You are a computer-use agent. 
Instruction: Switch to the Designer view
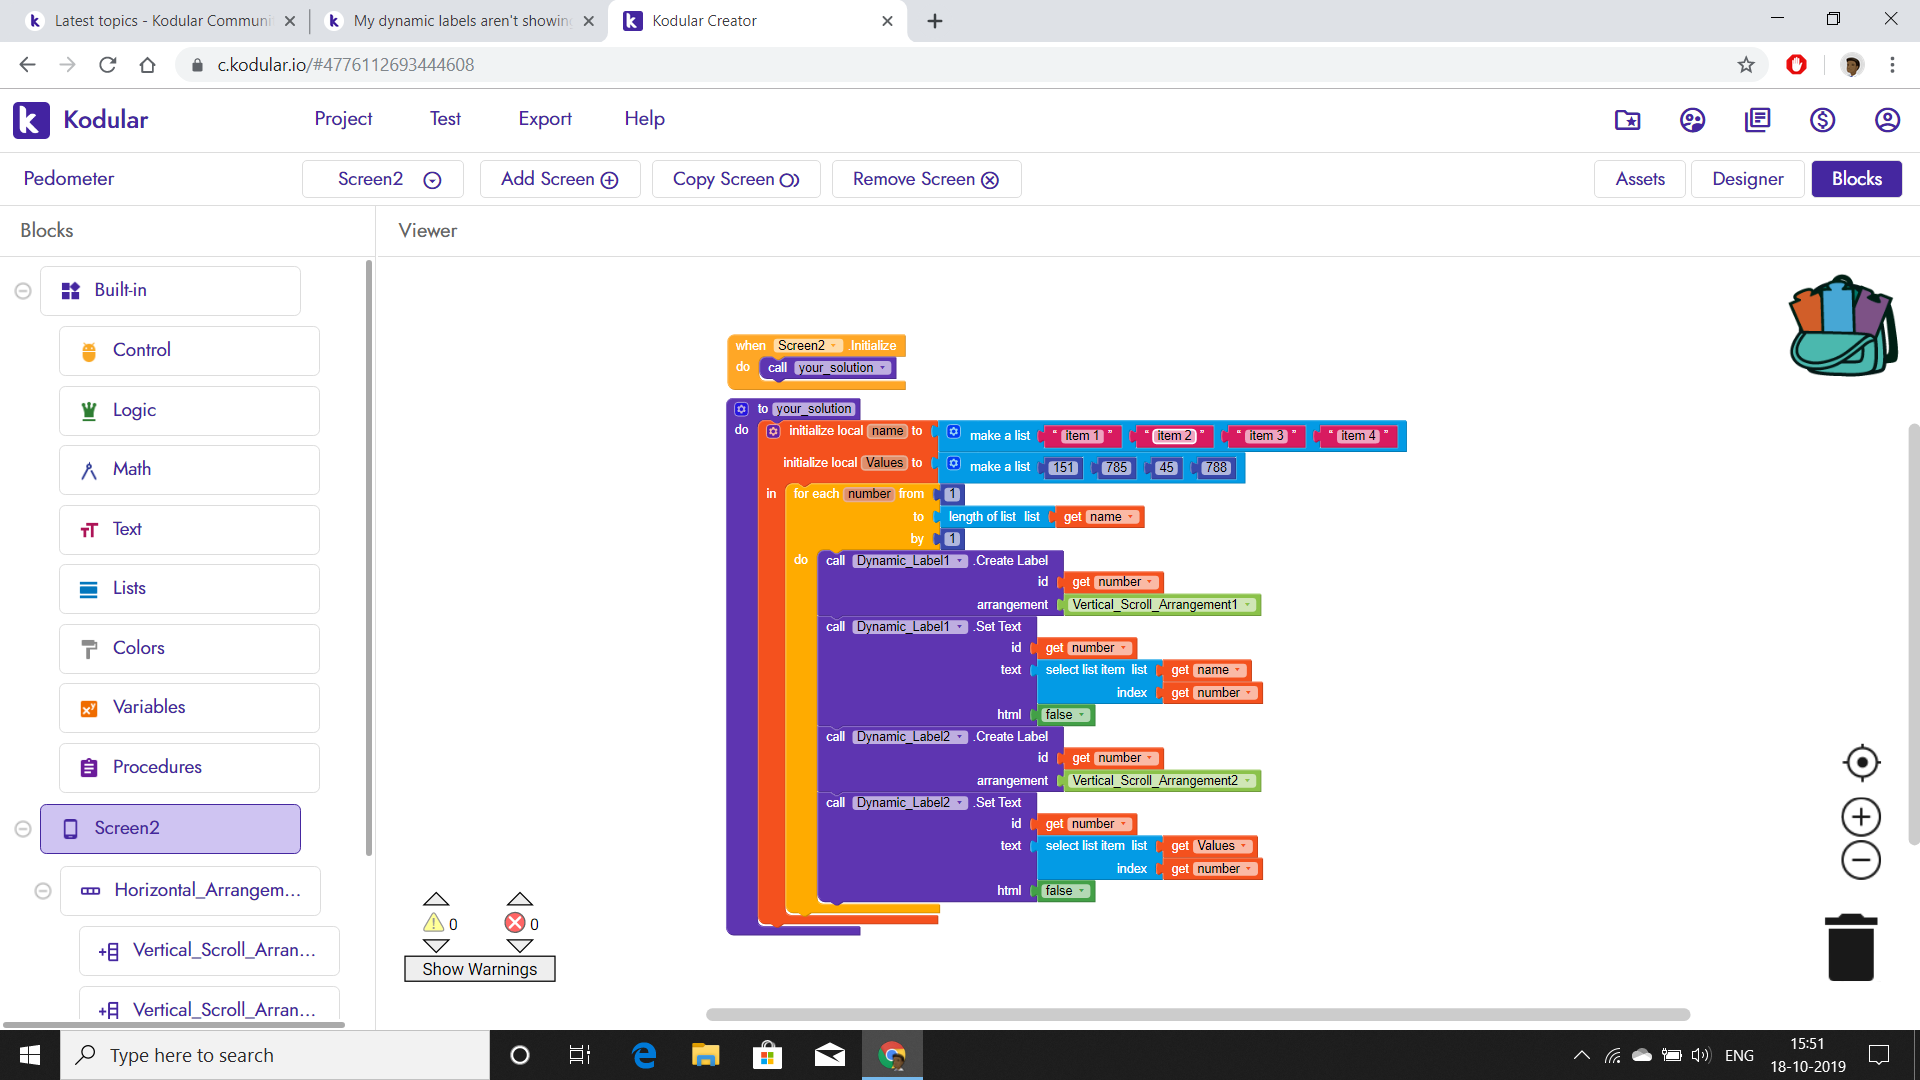click(1747, 179)
